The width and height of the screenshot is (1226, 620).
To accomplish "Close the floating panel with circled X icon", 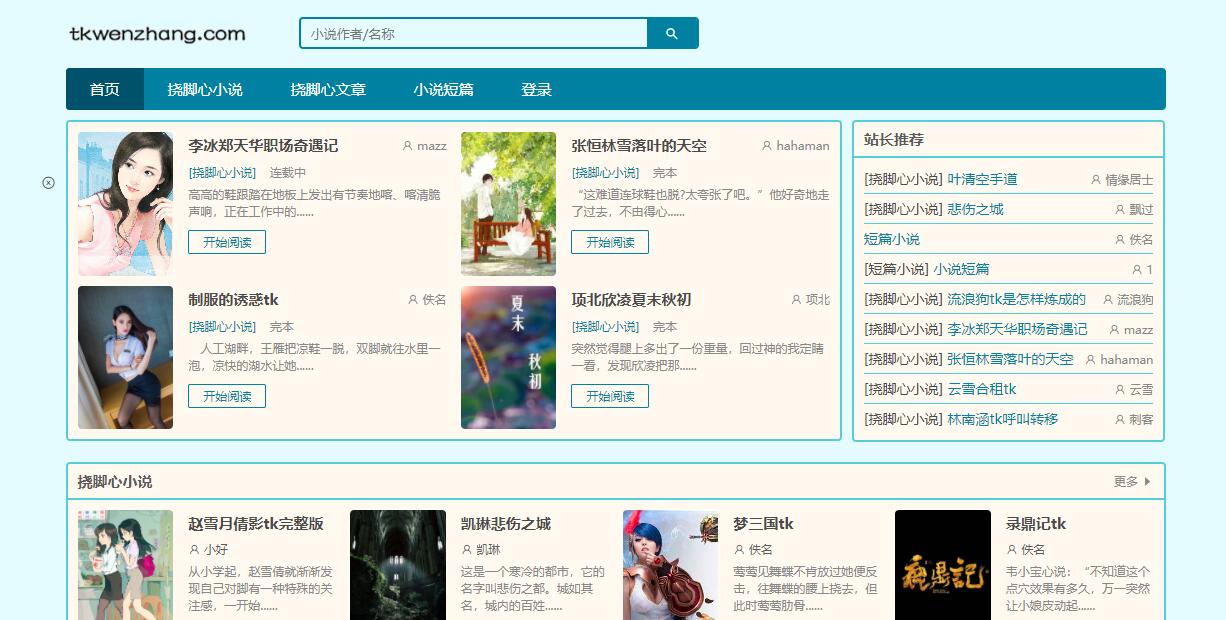I will [48, 182].
